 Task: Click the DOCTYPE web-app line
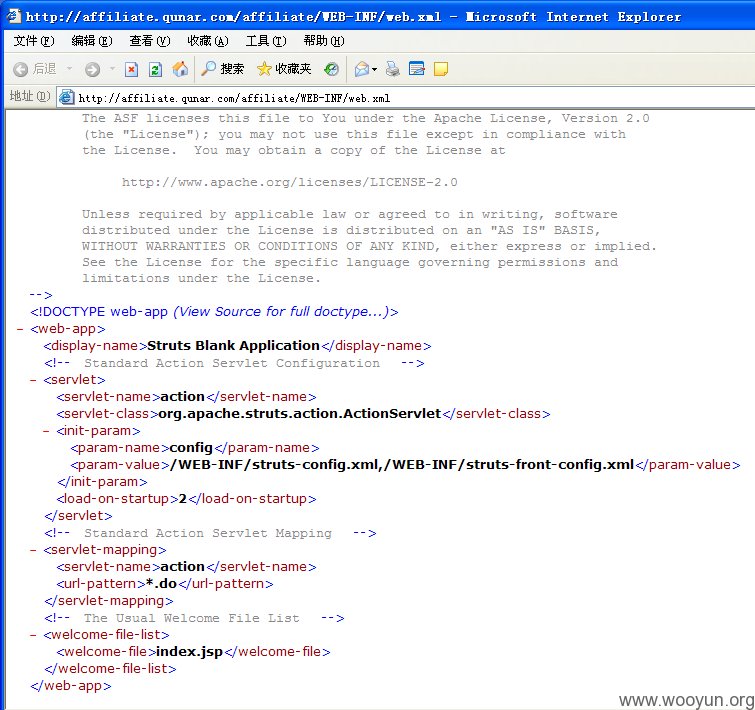point(214,312)
